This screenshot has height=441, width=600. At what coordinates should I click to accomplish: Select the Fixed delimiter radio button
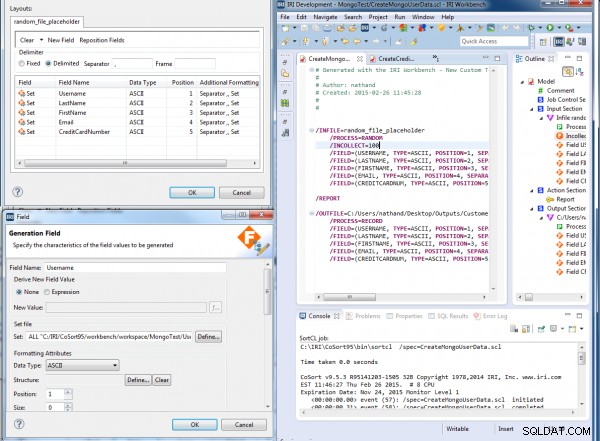coord(22,64)
